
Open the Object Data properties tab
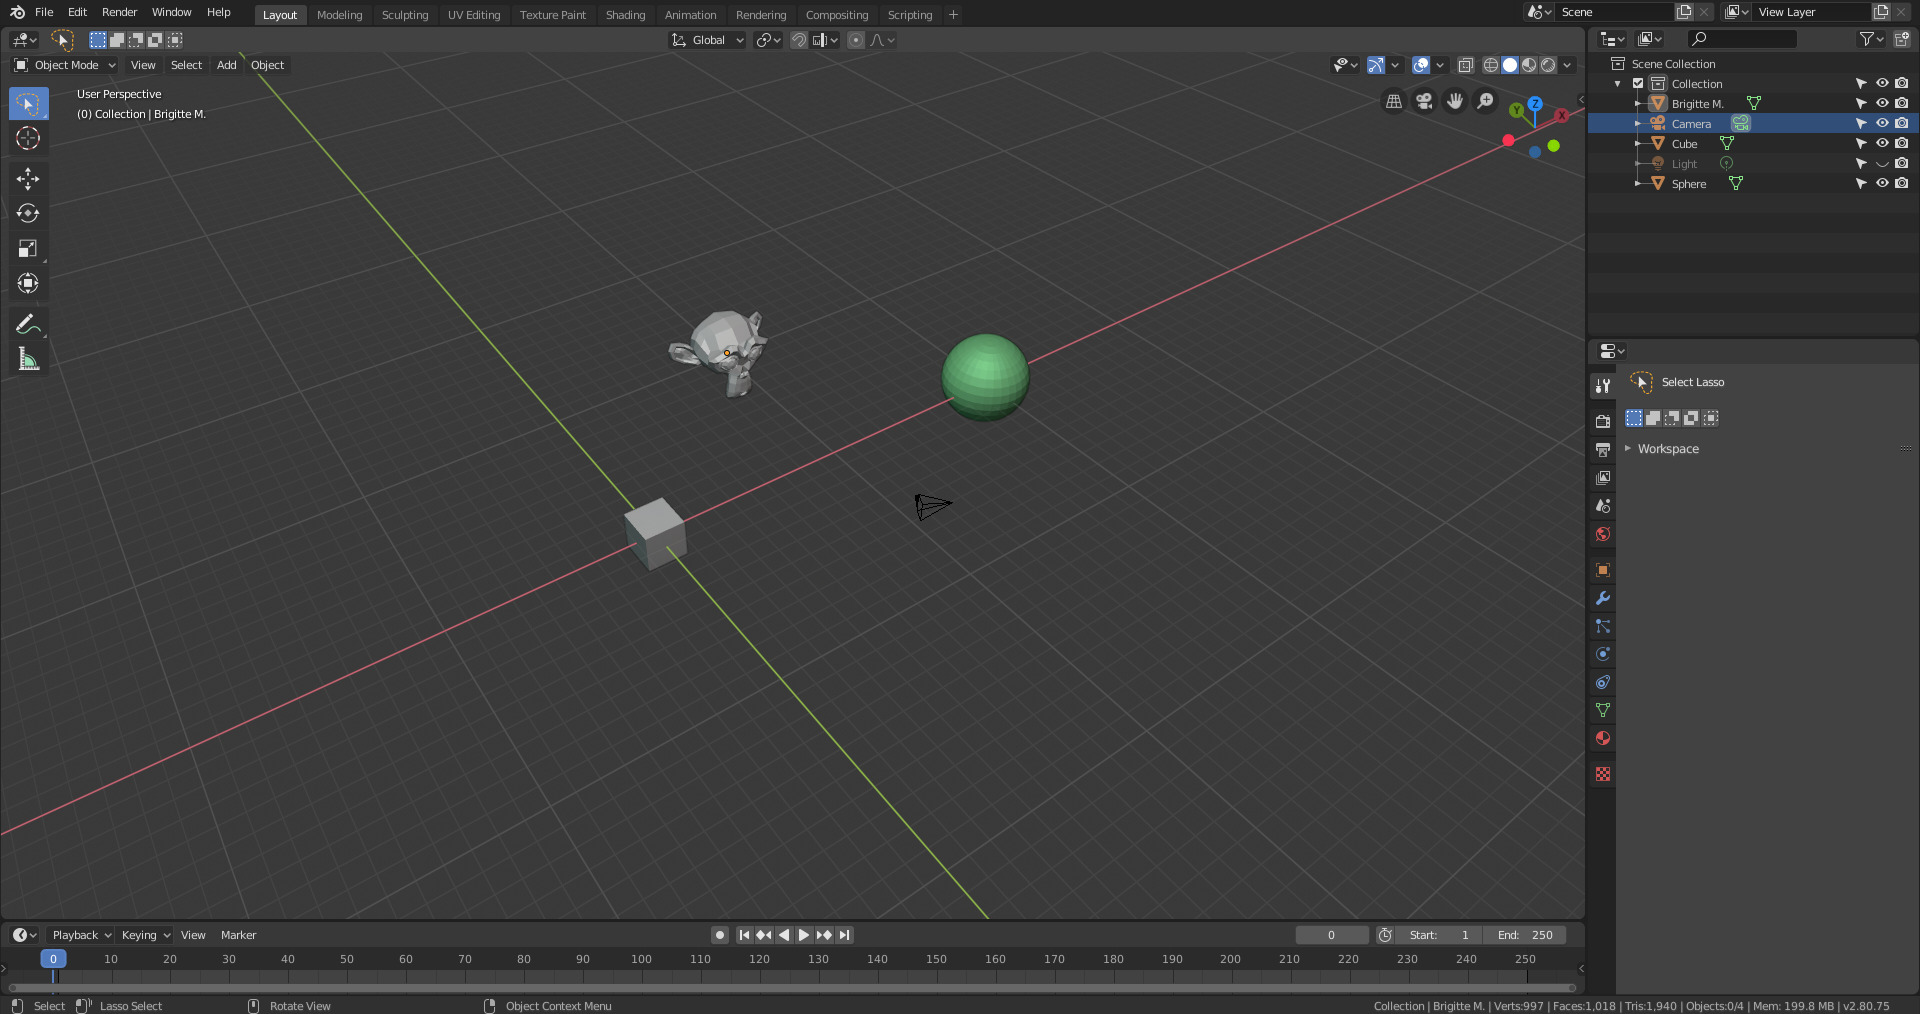pyautogui.click(x=1603, y=710)
